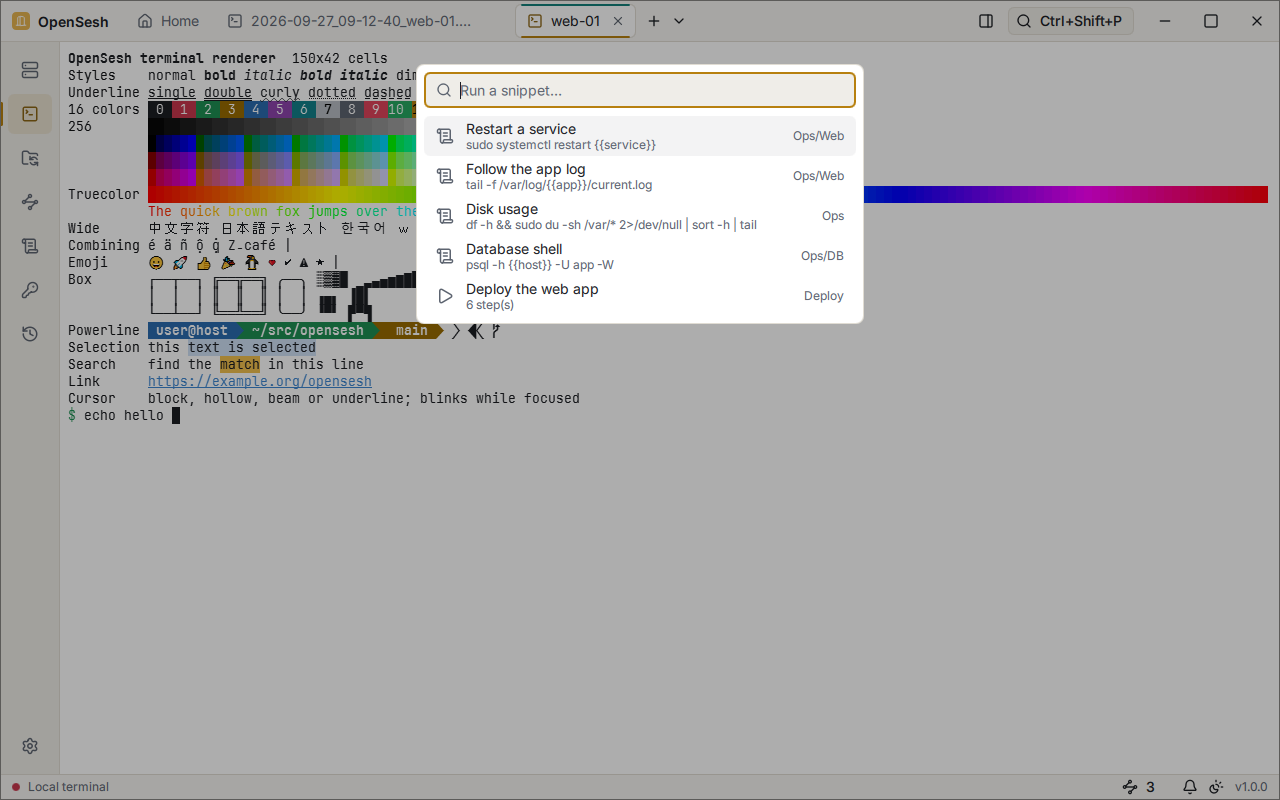Open the new-tab dropdown chevron

point(679,21)
